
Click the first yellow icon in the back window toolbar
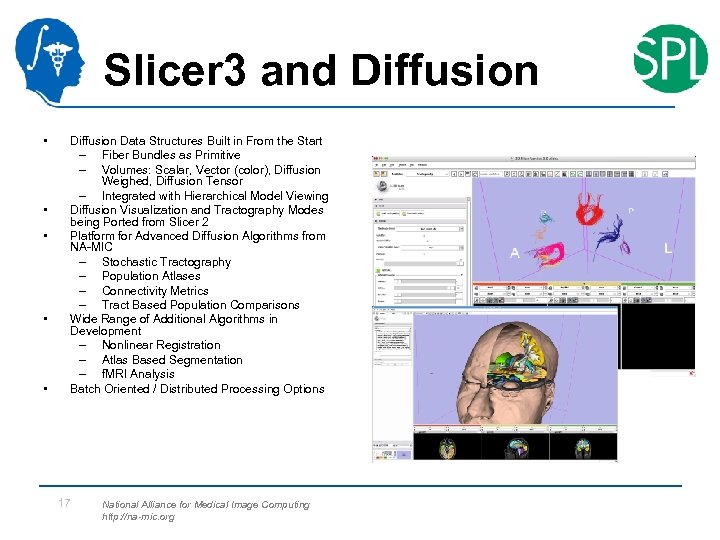377,174
